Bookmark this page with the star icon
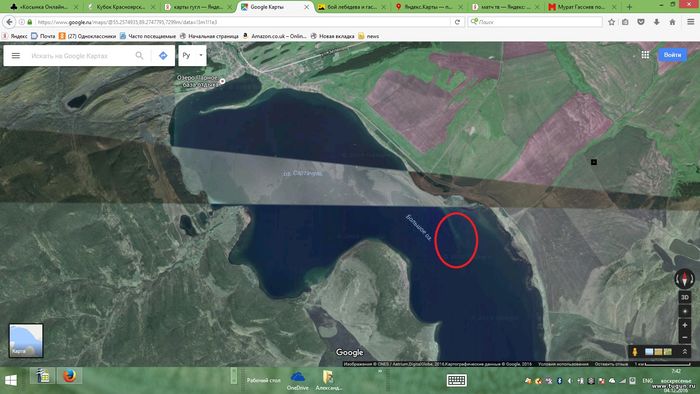700x394 pixels. [x=611, y=22]
